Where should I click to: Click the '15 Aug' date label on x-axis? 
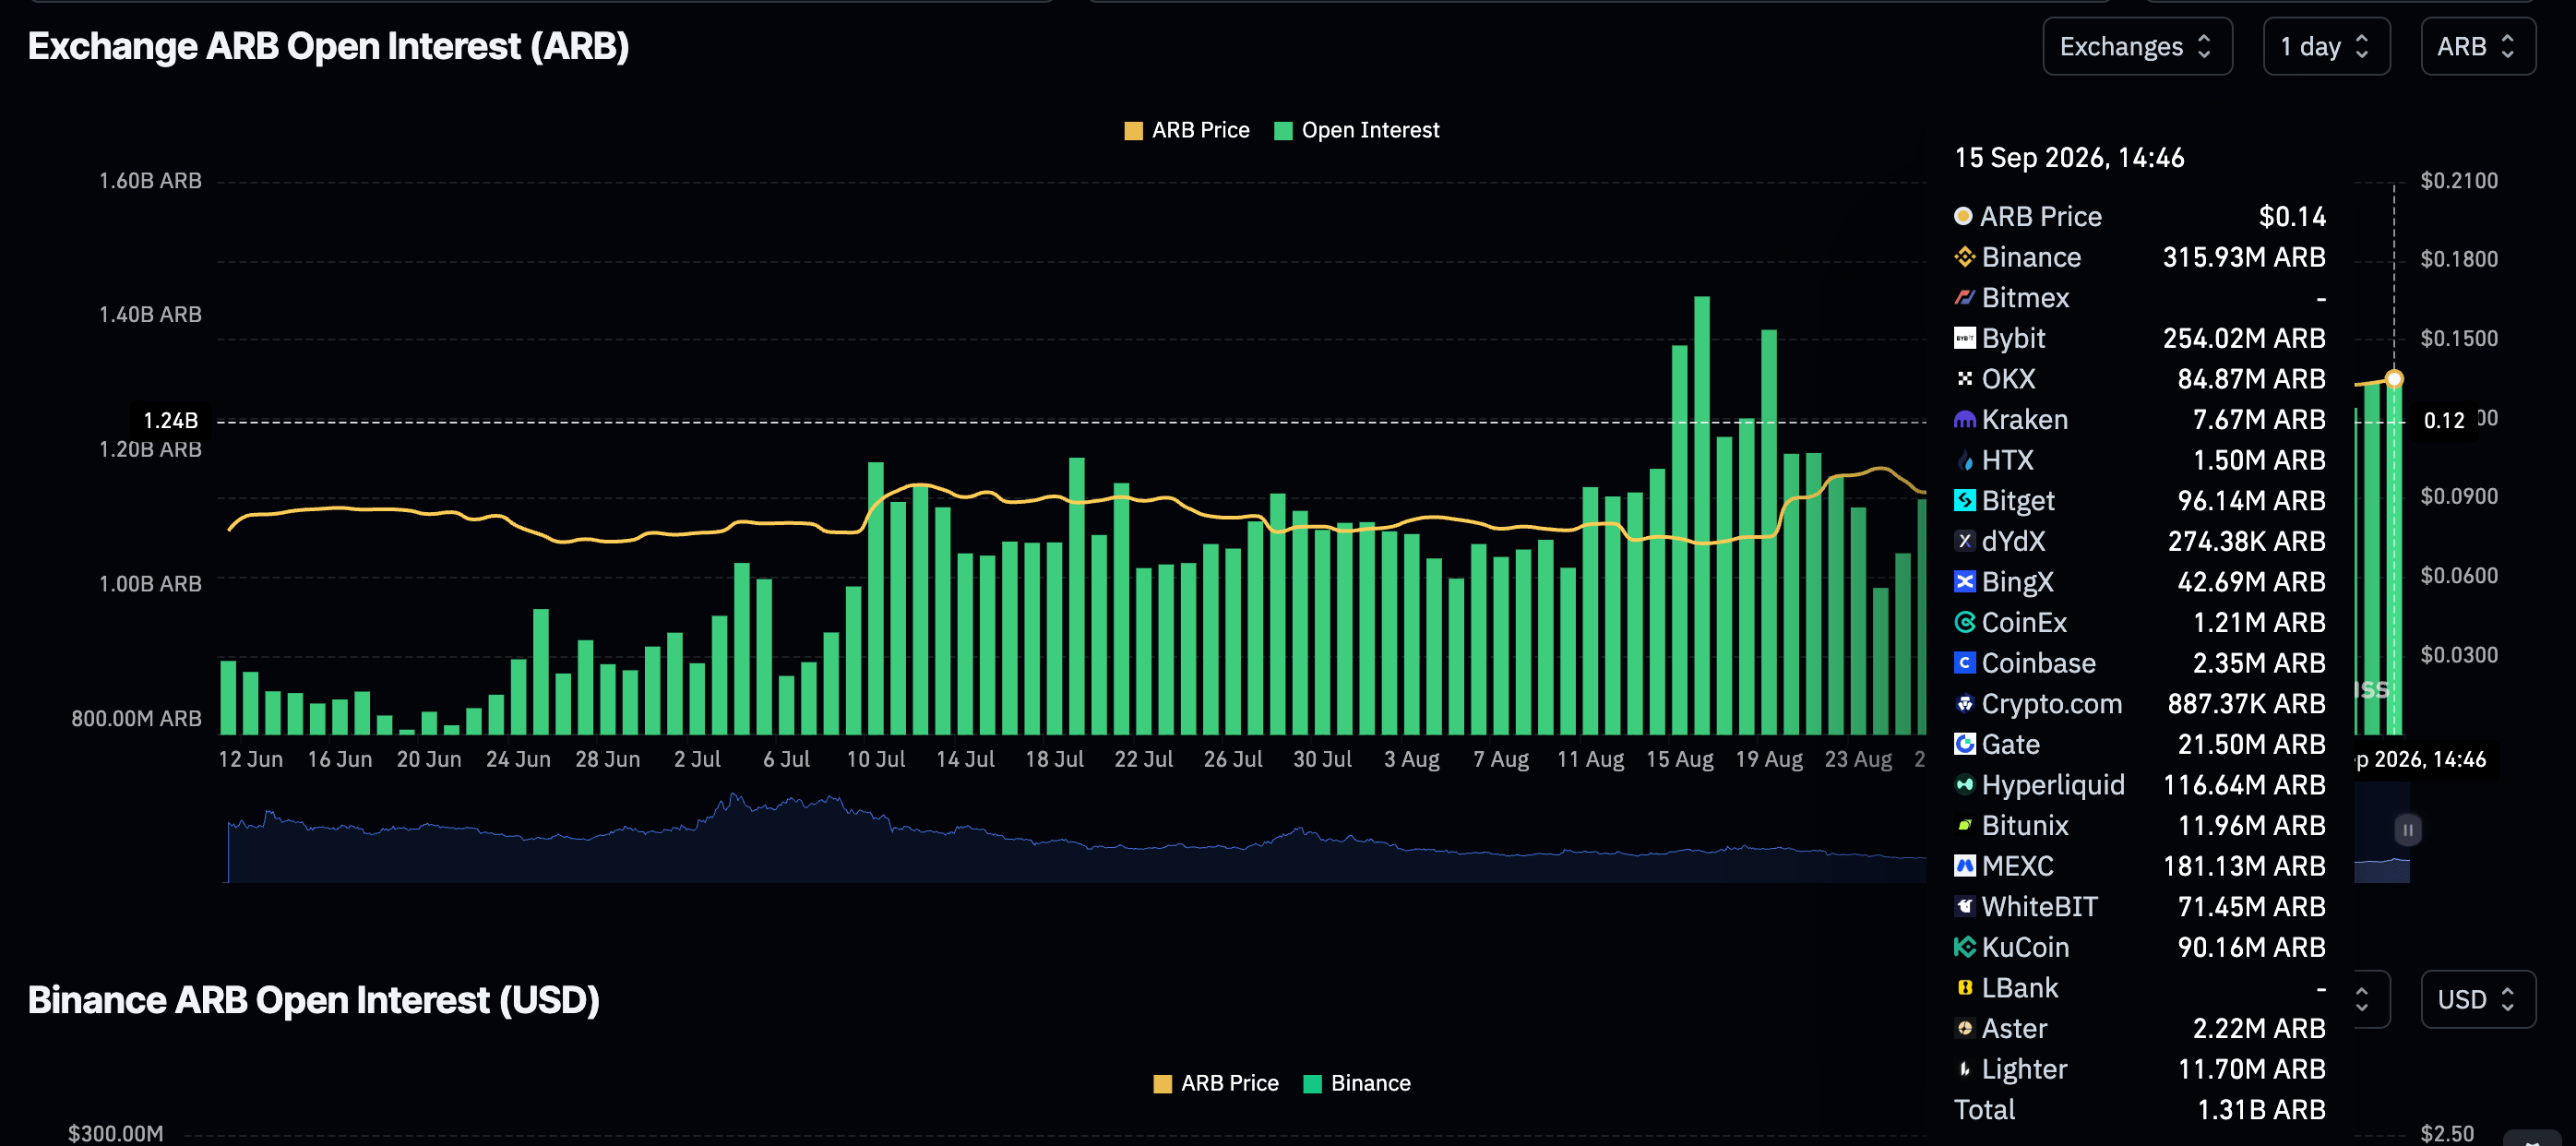coord(1679,759)
